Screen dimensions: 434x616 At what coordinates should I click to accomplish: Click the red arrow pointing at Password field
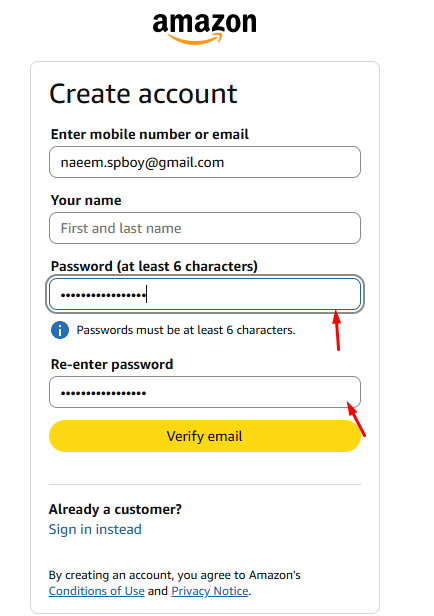pos(337,330)
